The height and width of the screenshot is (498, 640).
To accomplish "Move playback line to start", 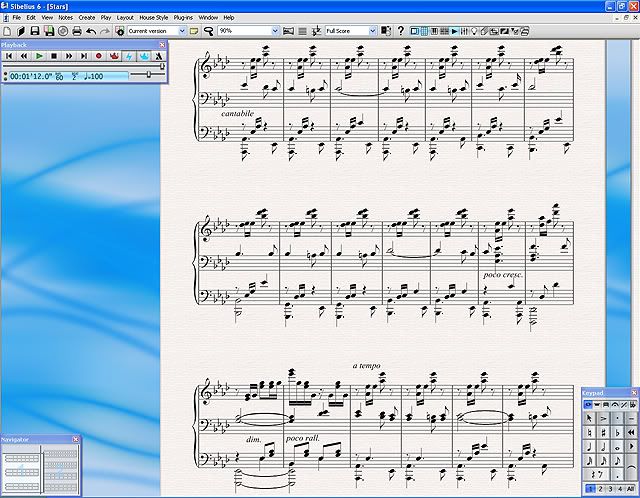I will 9,56.
